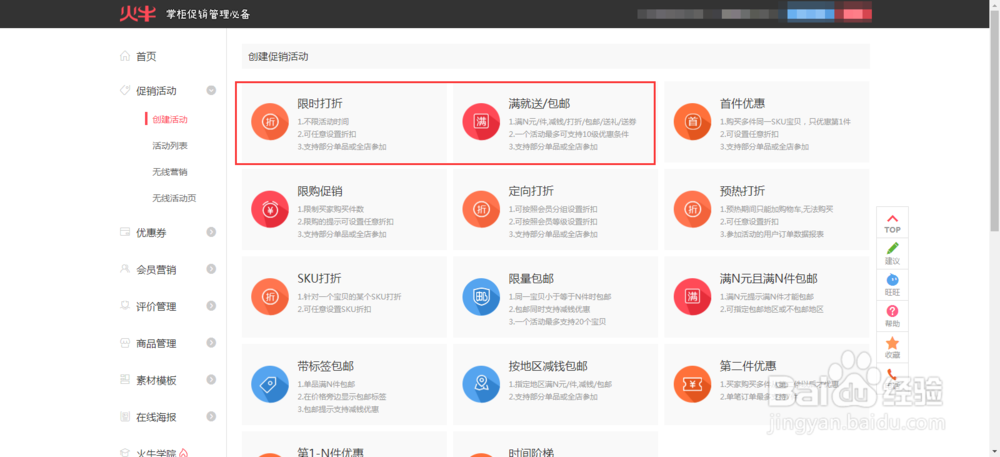Click the 首页 home icon in sidebar
Image resolution: width=1000 pixels, height=457 pixels.
[125, 56]
